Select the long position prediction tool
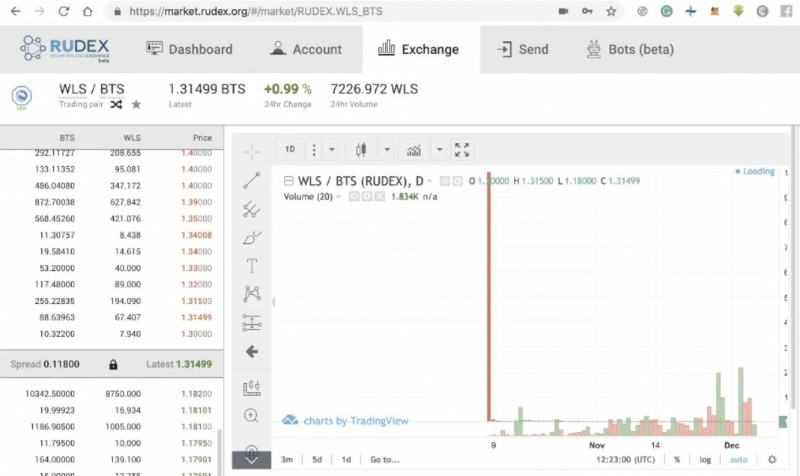 pos(252,323)
